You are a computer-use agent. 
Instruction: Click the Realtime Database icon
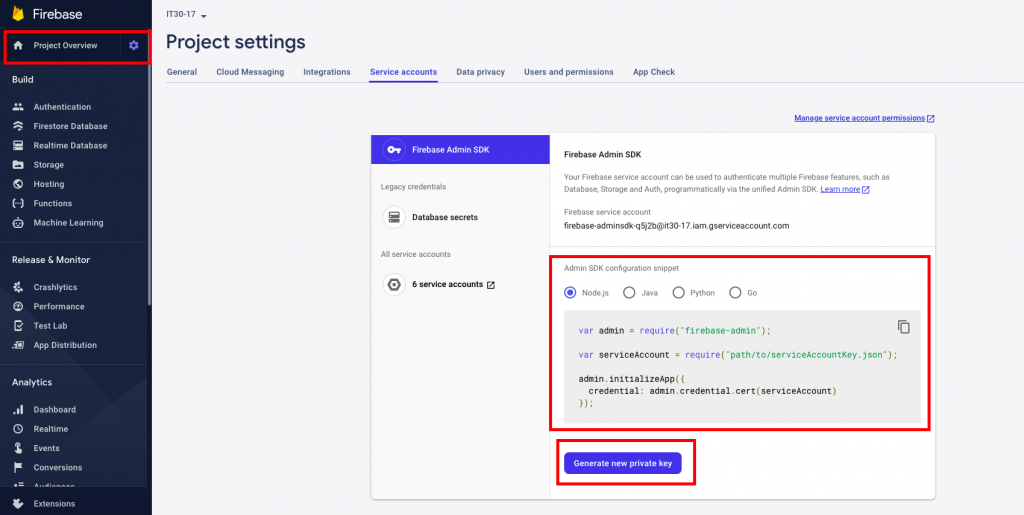18,146
